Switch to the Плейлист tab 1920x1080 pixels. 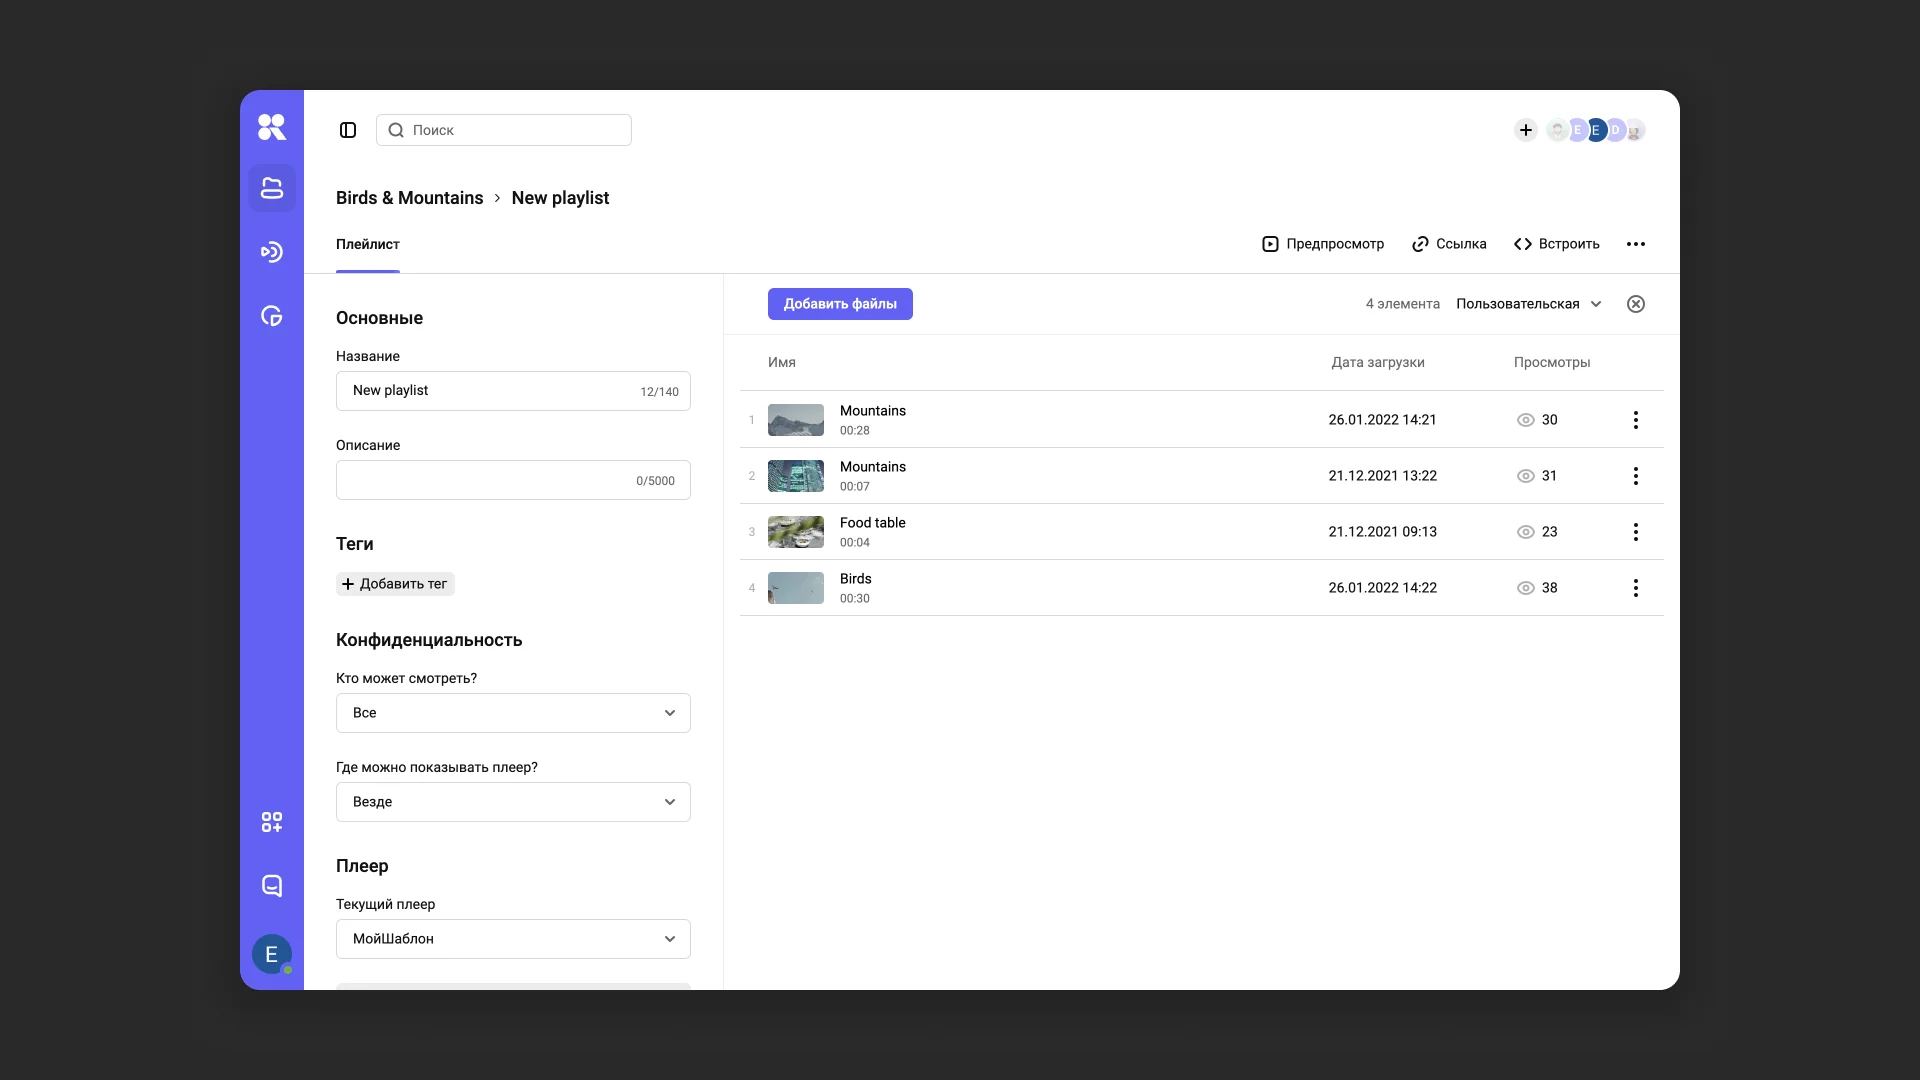pyautogui.click(x=367, y=244)
